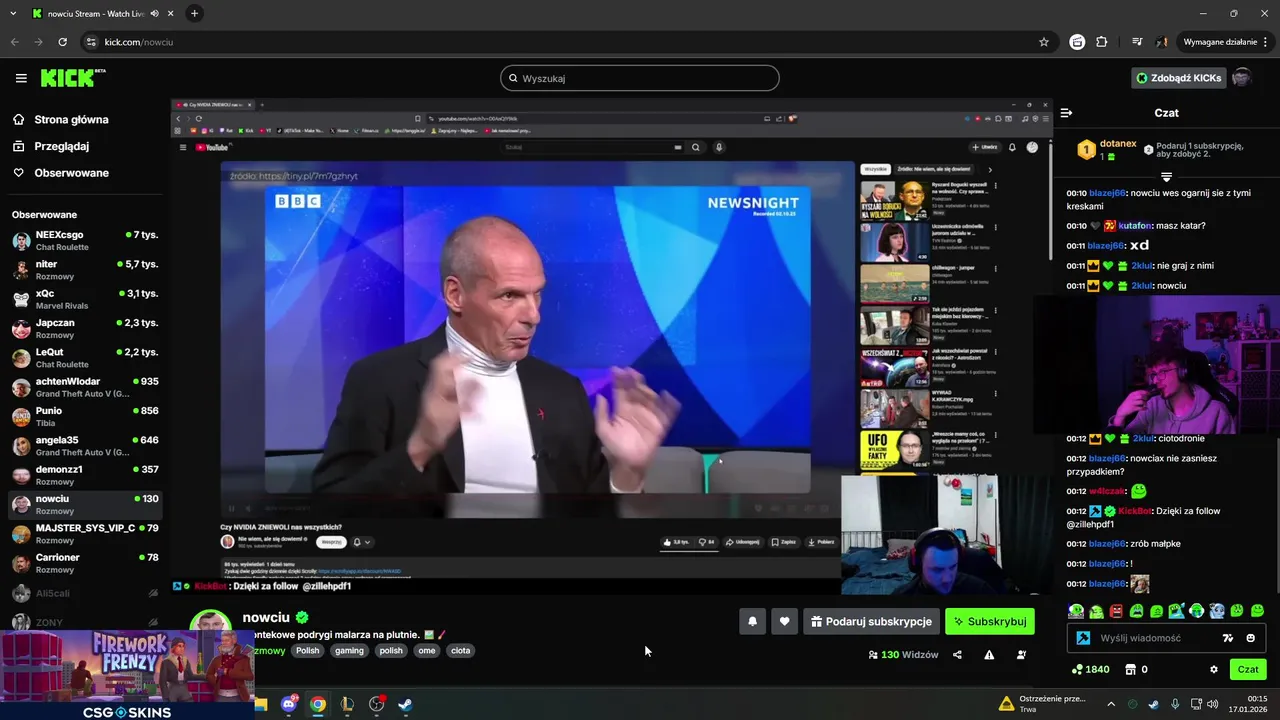Image resolution: width=1280 pixels, height=720 pixels.
Task: Open xQc channel in followed list
Action: (85, 299)
